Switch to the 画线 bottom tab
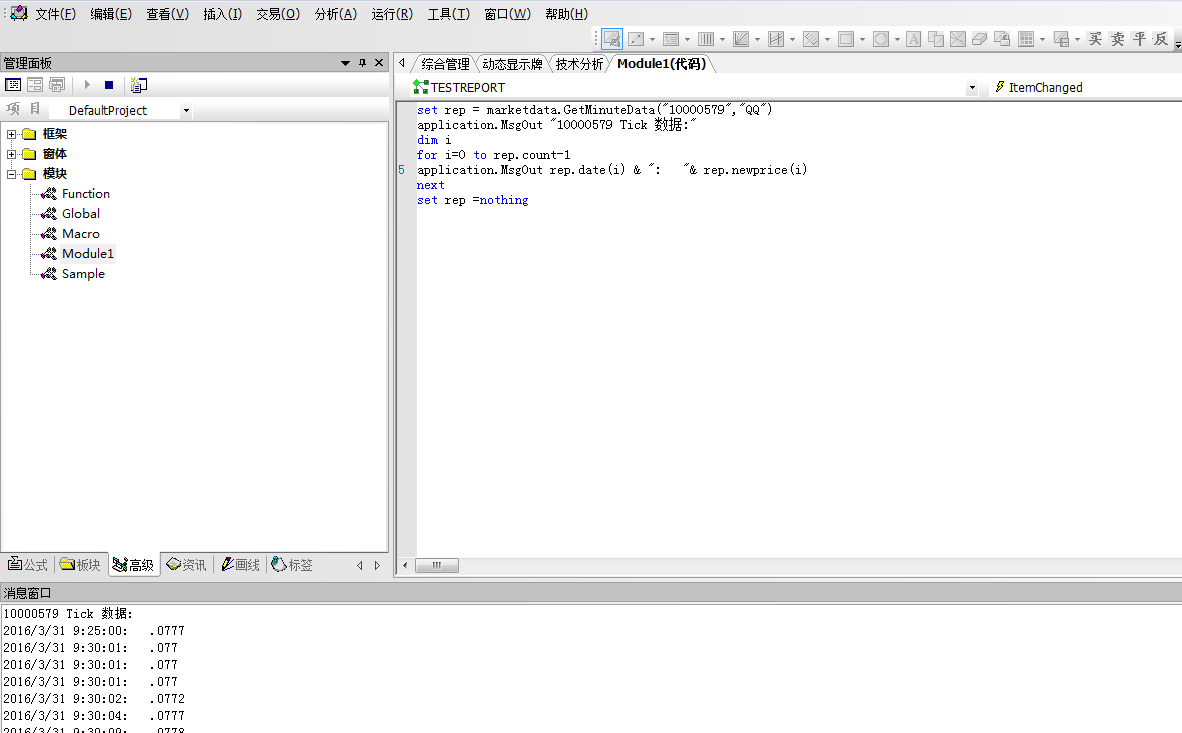 tap(240, 565)
